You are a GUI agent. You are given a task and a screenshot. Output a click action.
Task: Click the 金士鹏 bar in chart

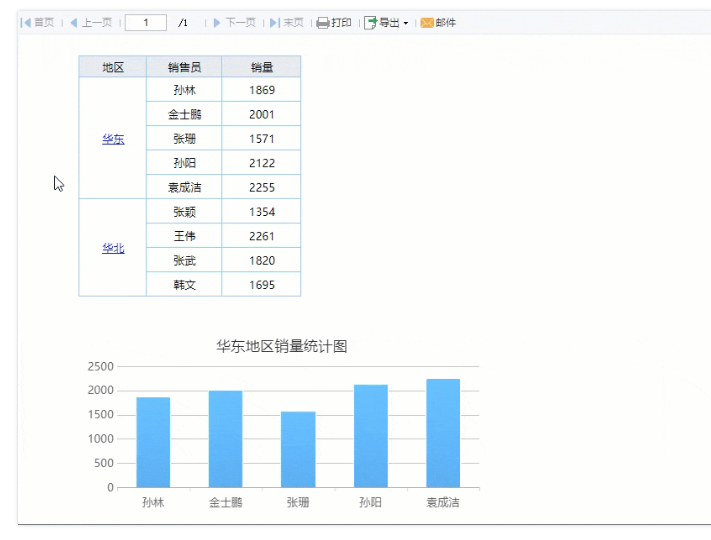coord(225,439)
